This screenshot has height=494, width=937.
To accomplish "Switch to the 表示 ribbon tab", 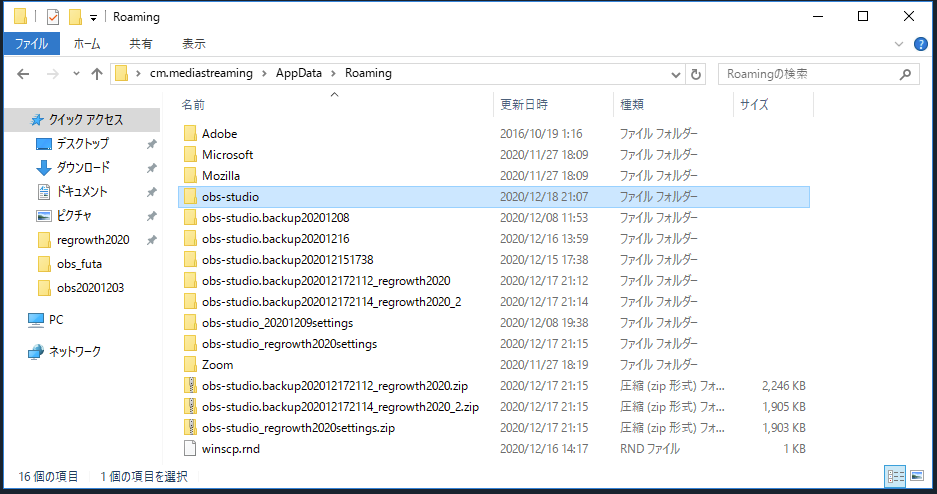I will 194,44.
